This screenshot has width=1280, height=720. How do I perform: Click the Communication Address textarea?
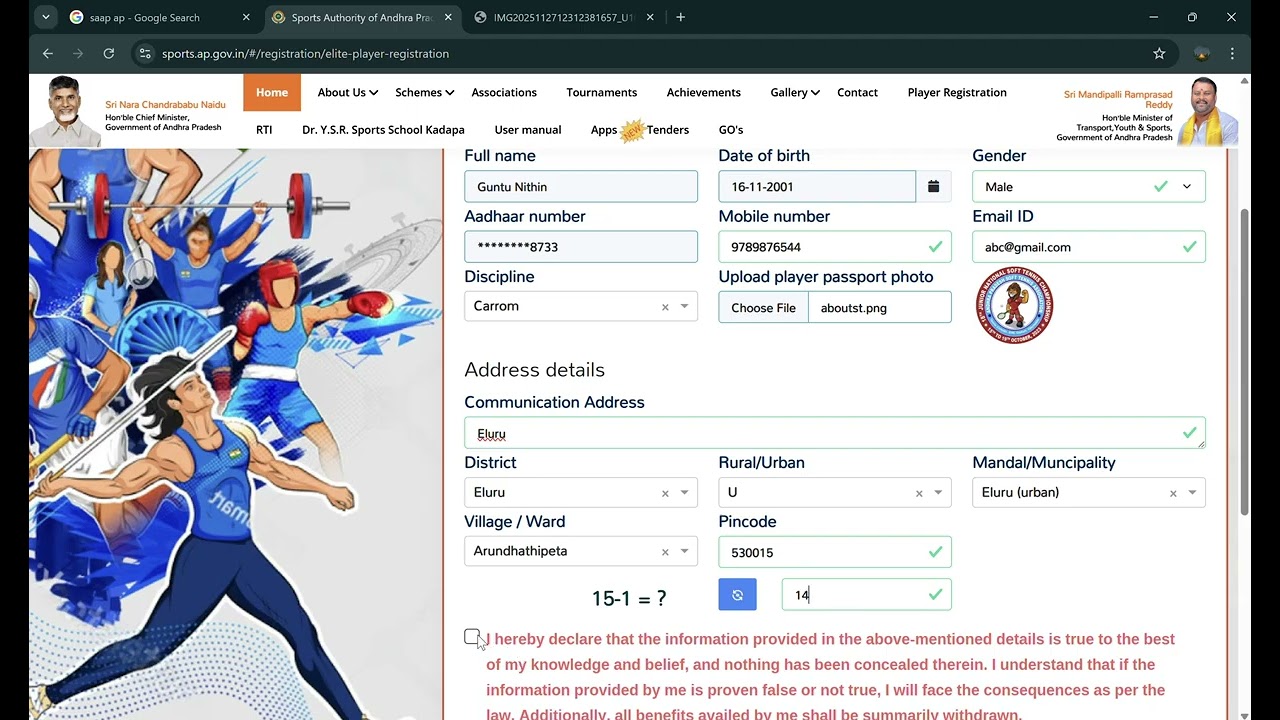(835, 433)
